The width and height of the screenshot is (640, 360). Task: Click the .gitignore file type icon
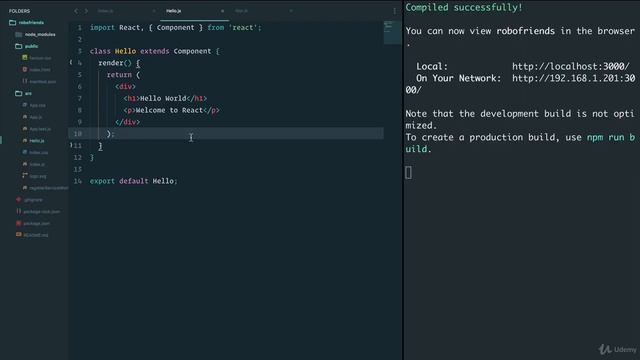click(x=18, y=200)
